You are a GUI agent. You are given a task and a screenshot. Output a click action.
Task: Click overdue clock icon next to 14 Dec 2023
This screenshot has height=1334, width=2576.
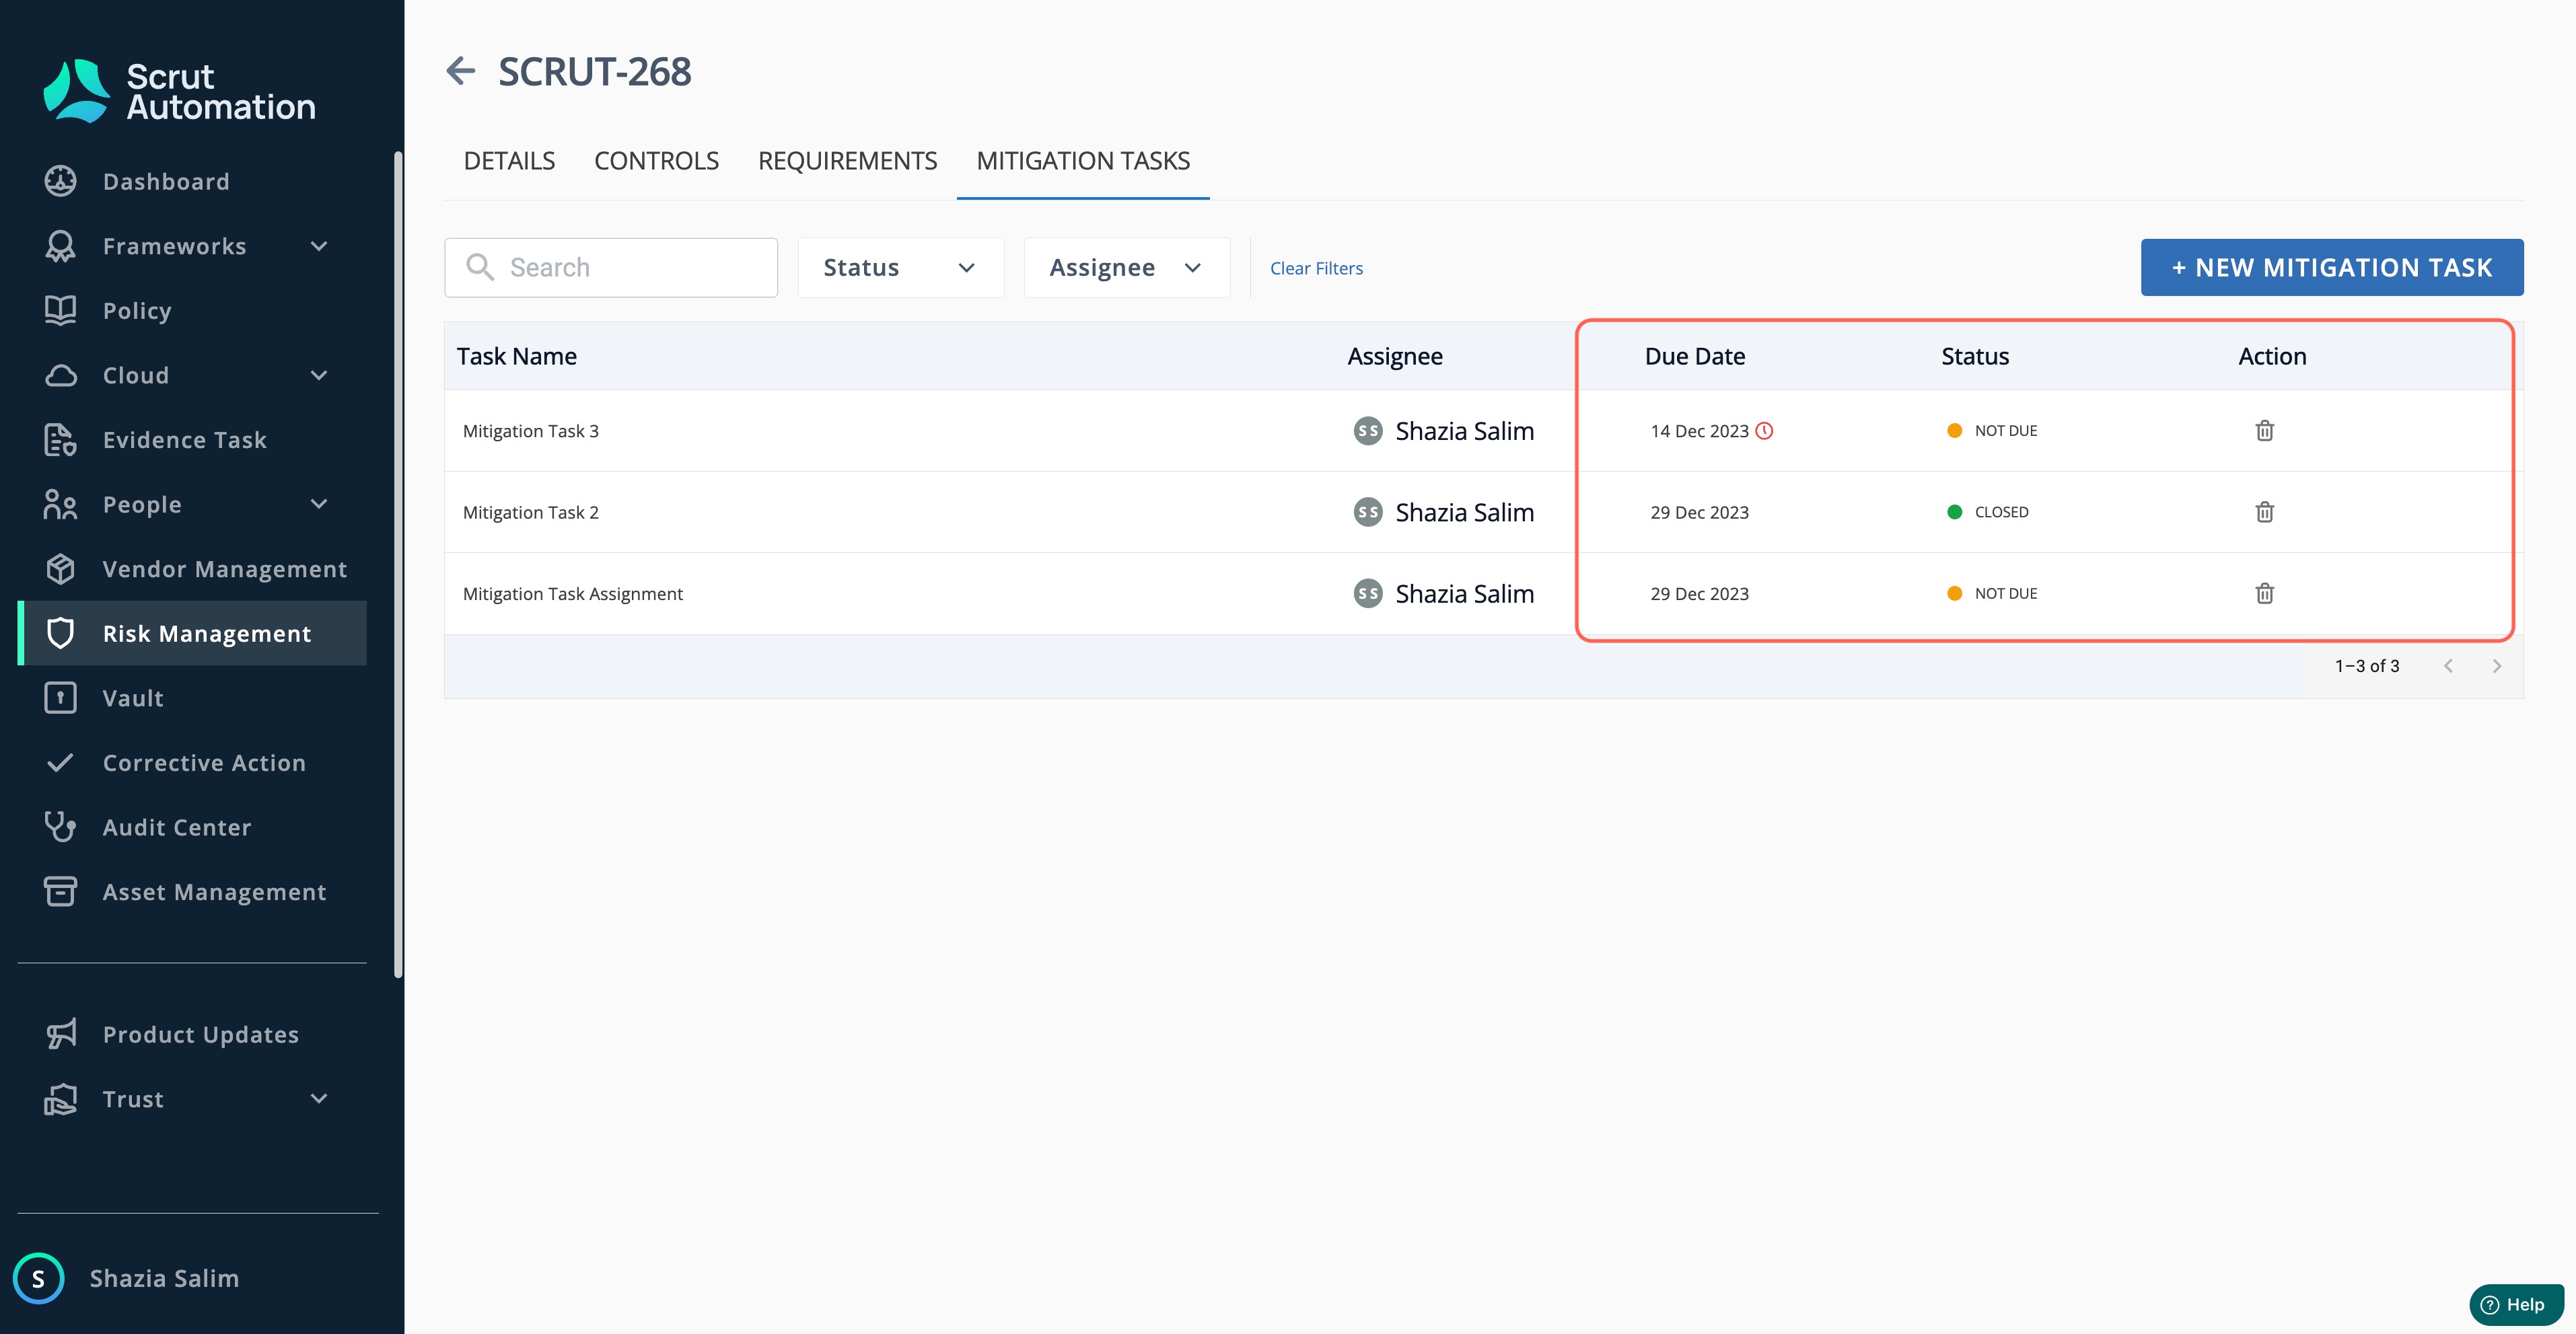pos(1764,431)
